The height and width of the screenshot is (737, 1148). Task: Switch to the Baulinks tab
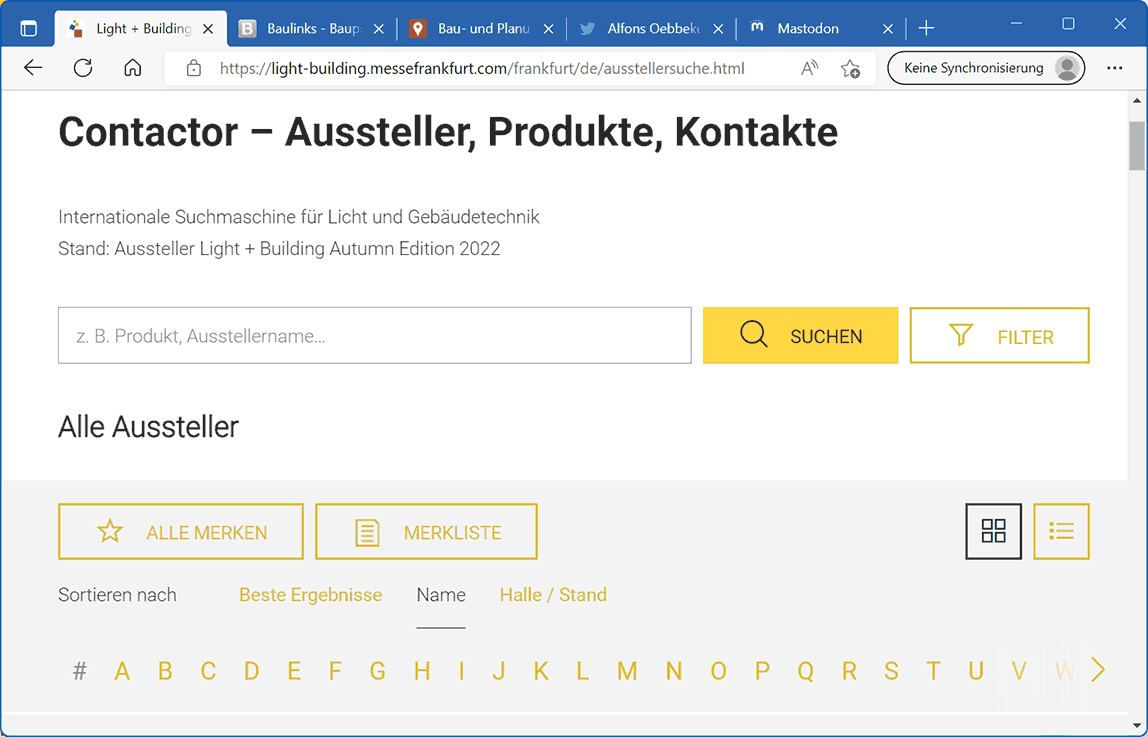click(311, 29)
